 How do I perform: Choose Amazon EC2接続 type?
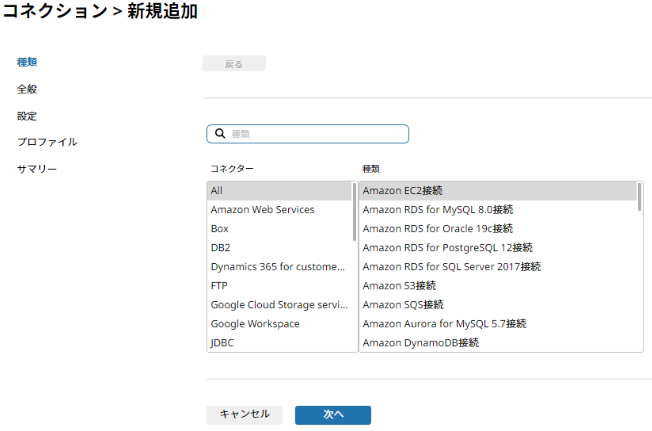click(x=498, y=191)
